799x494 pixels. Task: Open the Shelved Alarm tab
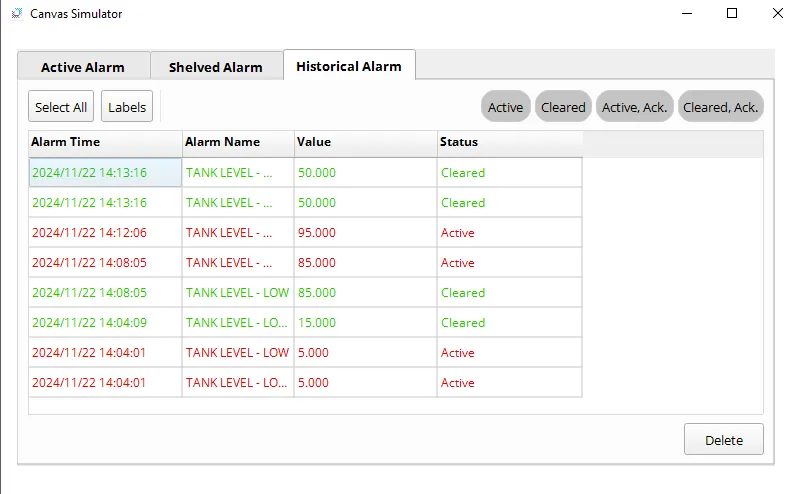click(215, 67)
